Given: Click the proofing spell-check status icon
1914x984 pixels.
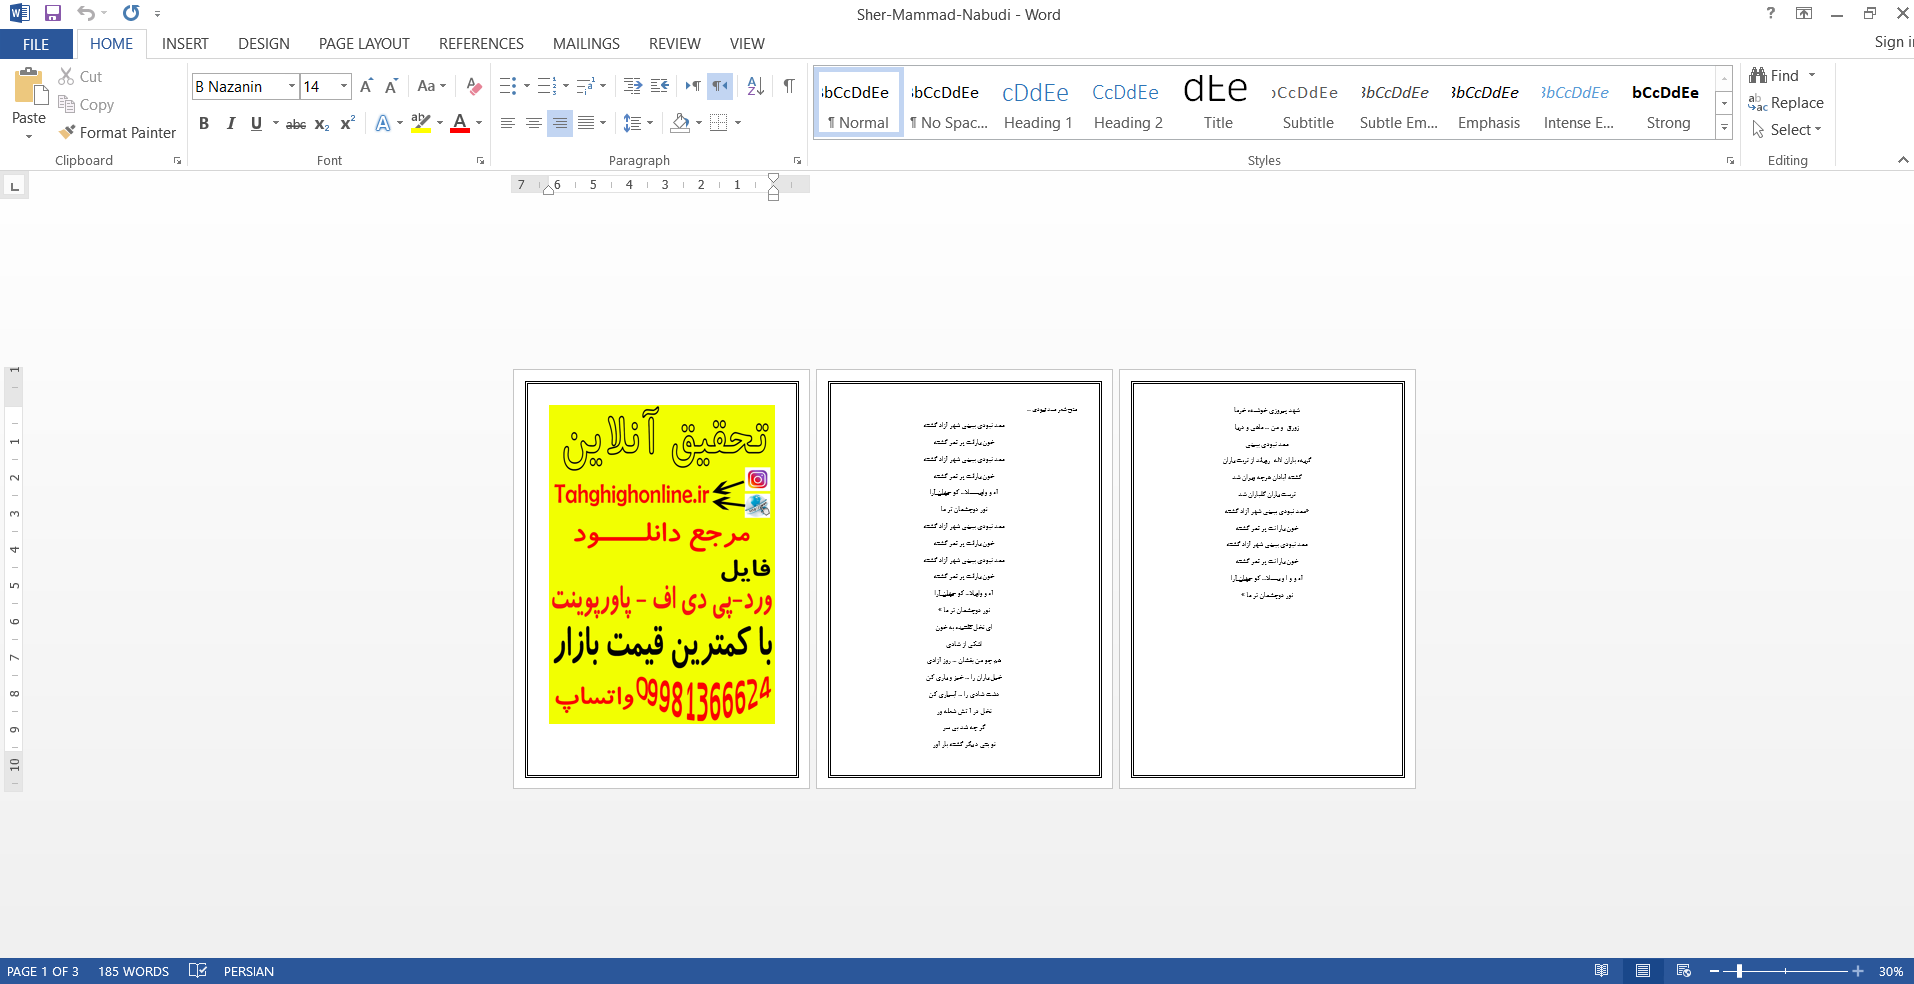Looking at the screenshot, I should [198, 971].
